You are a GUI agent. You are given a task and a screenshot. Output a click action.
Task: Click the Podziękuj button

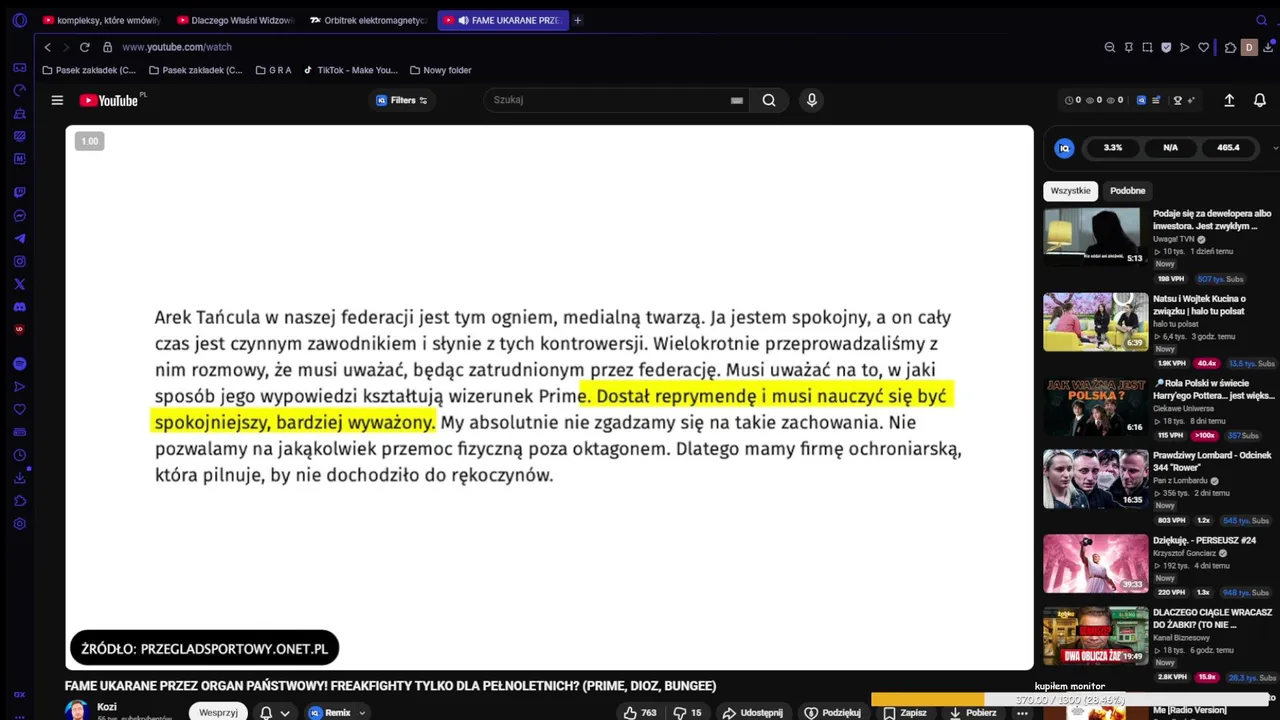832,713
